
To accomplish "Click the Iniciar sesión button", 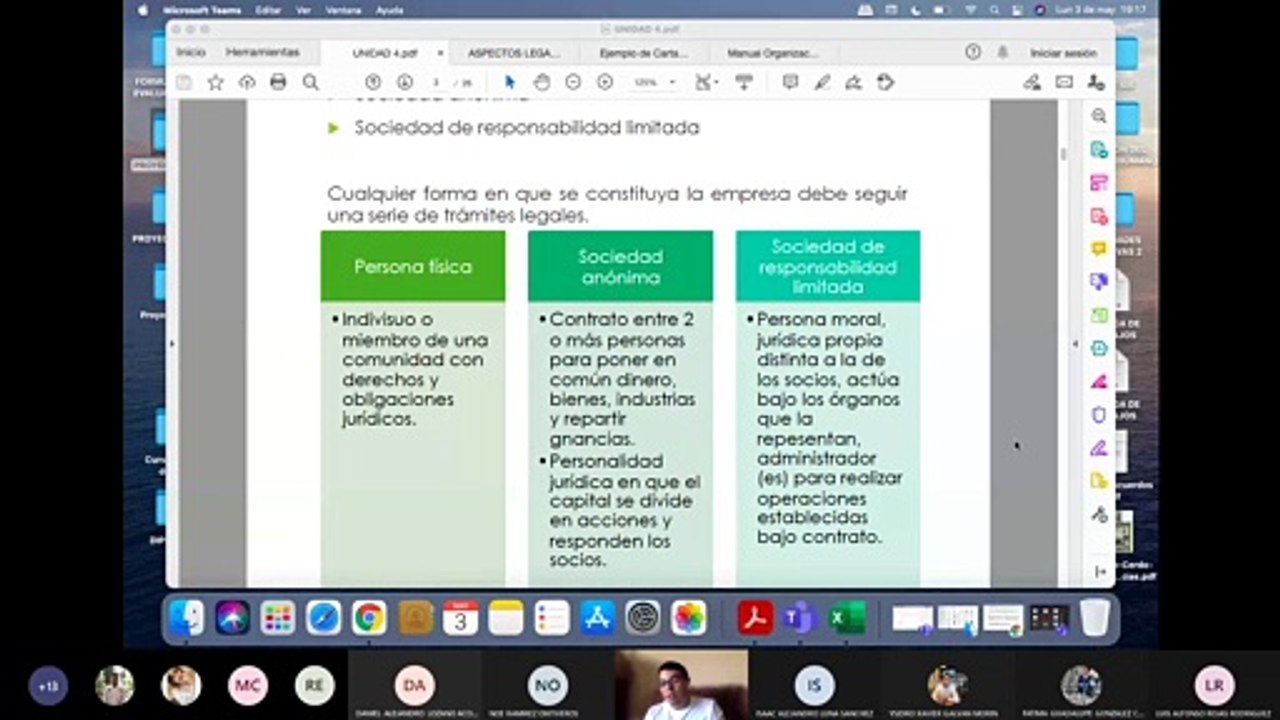I will pos(1063,53).
